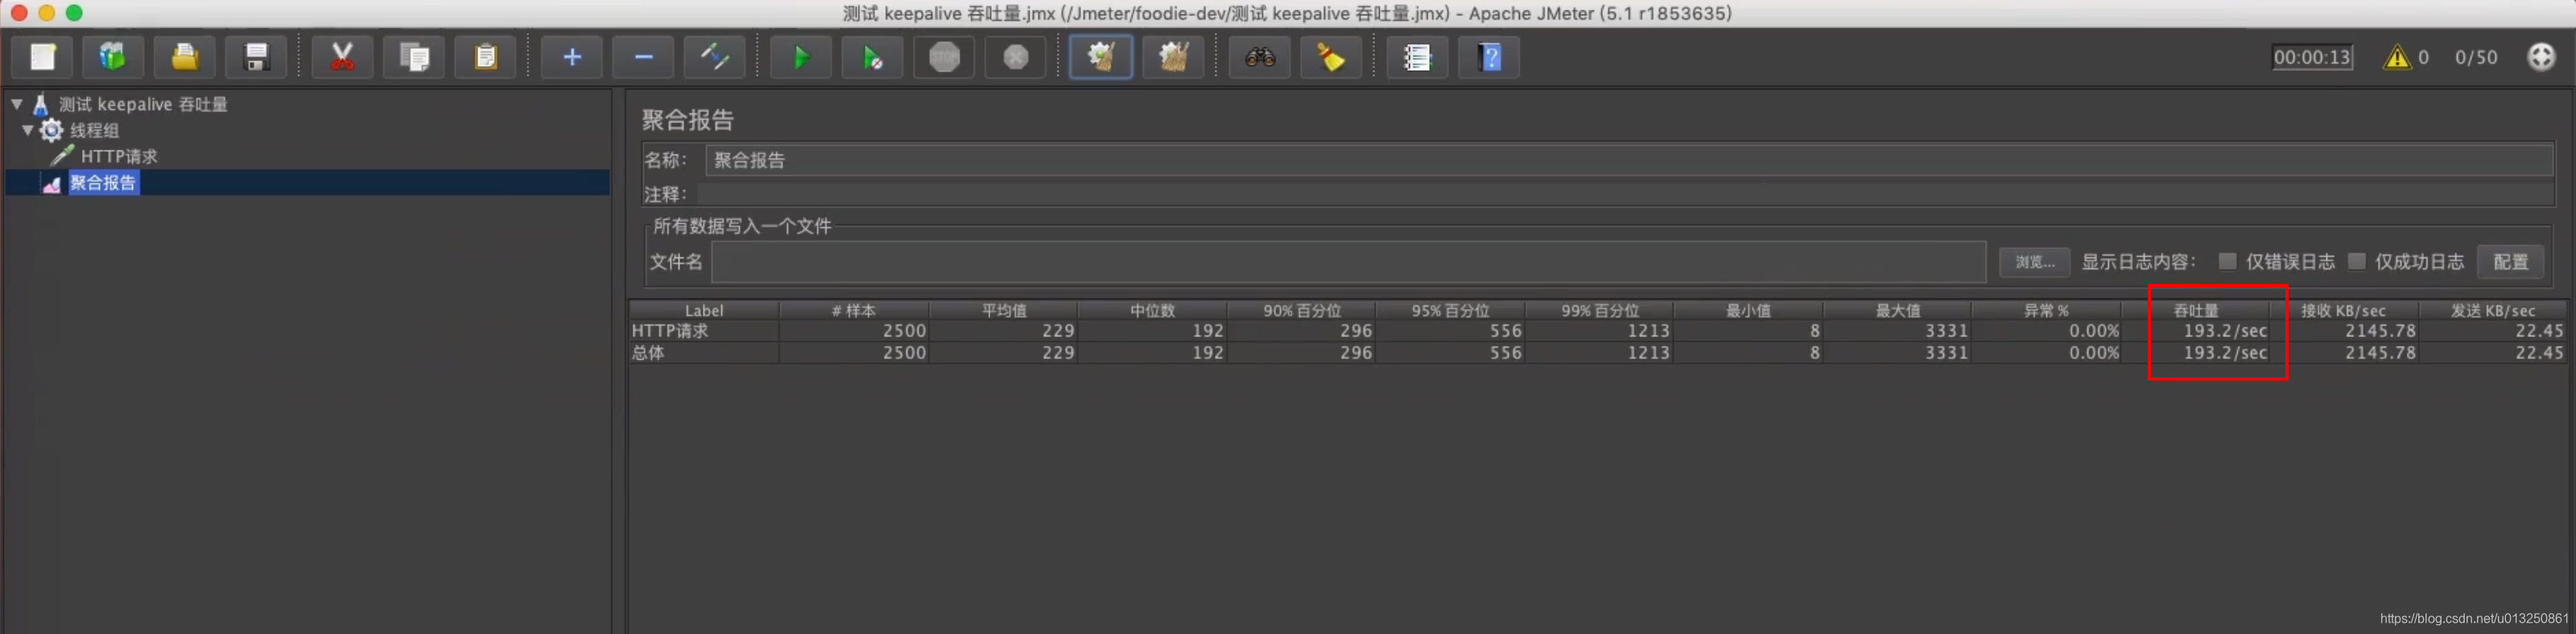Screen dimensions: 2576x634
Task: Copy the selected element
Action: pos(414,57)
